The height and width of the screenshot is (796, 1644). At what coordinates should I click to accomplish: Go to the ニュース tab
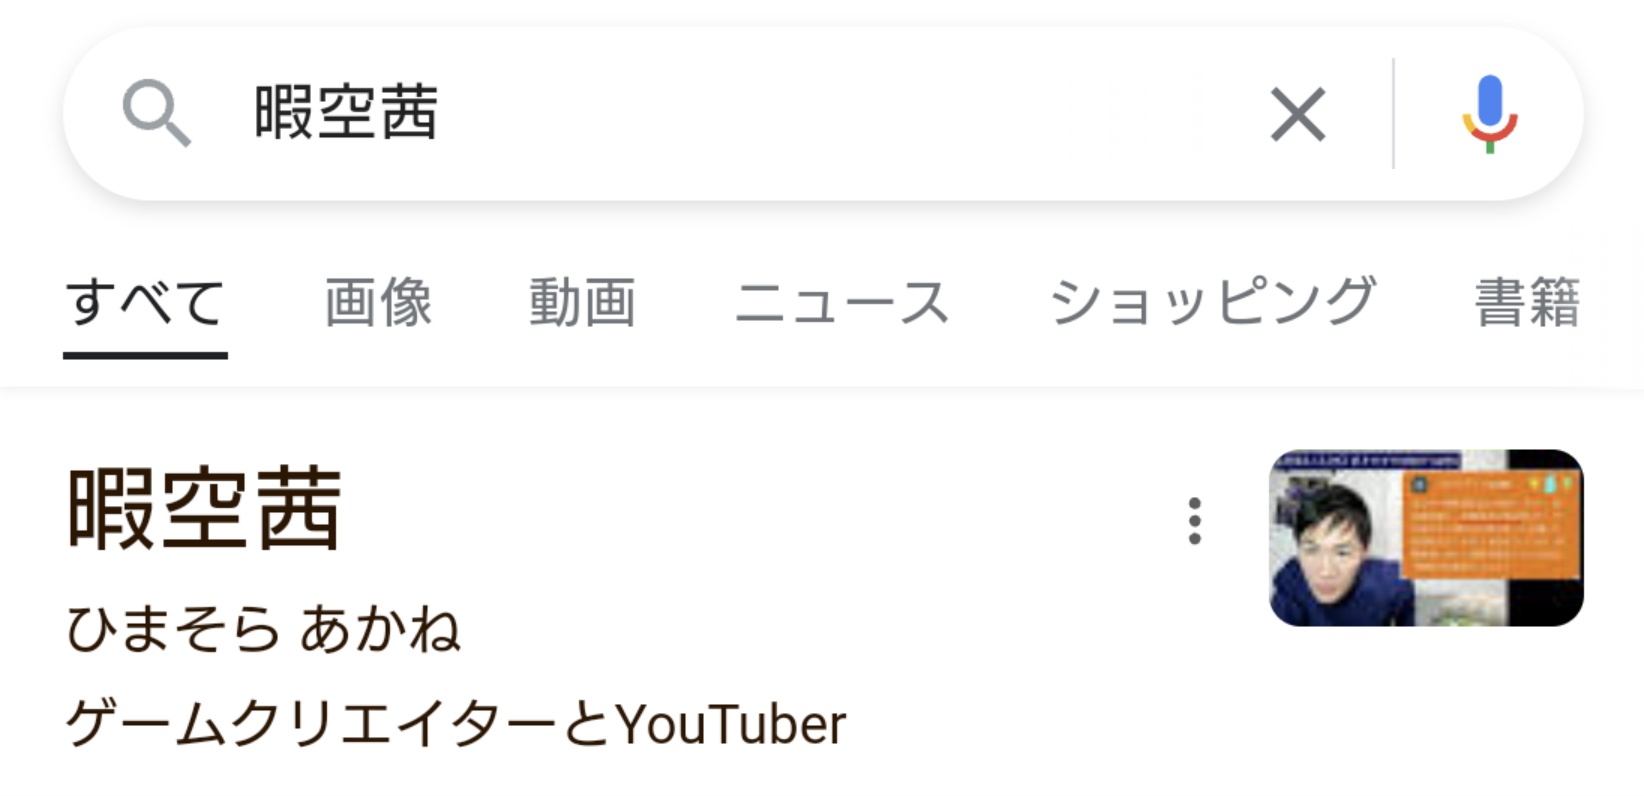(842, 302)
